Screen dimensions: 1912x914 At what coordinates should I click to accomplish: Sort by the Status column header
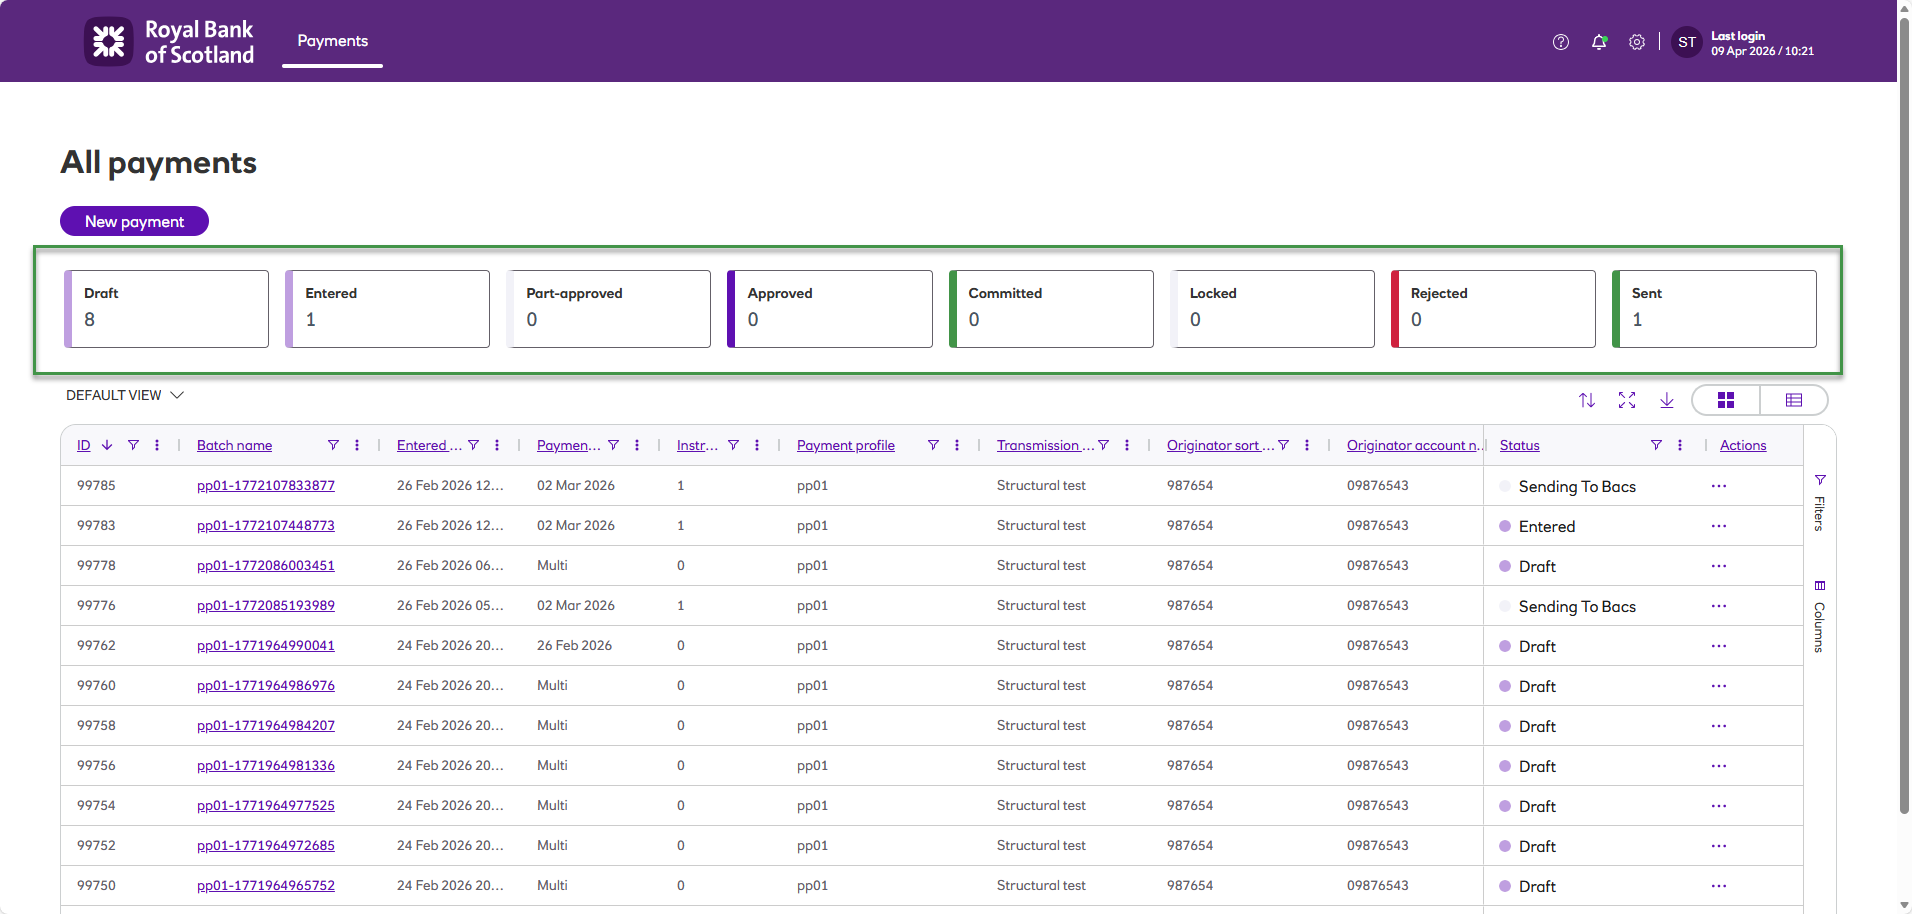tap(1519, 445)
